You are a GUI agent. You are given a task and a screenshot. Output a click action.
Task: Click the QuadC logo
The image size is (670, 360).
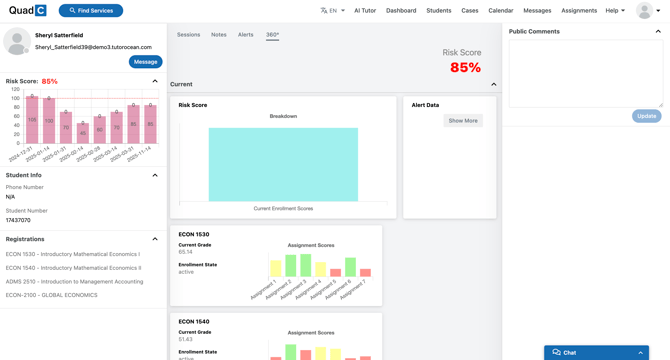click(27, 10)
